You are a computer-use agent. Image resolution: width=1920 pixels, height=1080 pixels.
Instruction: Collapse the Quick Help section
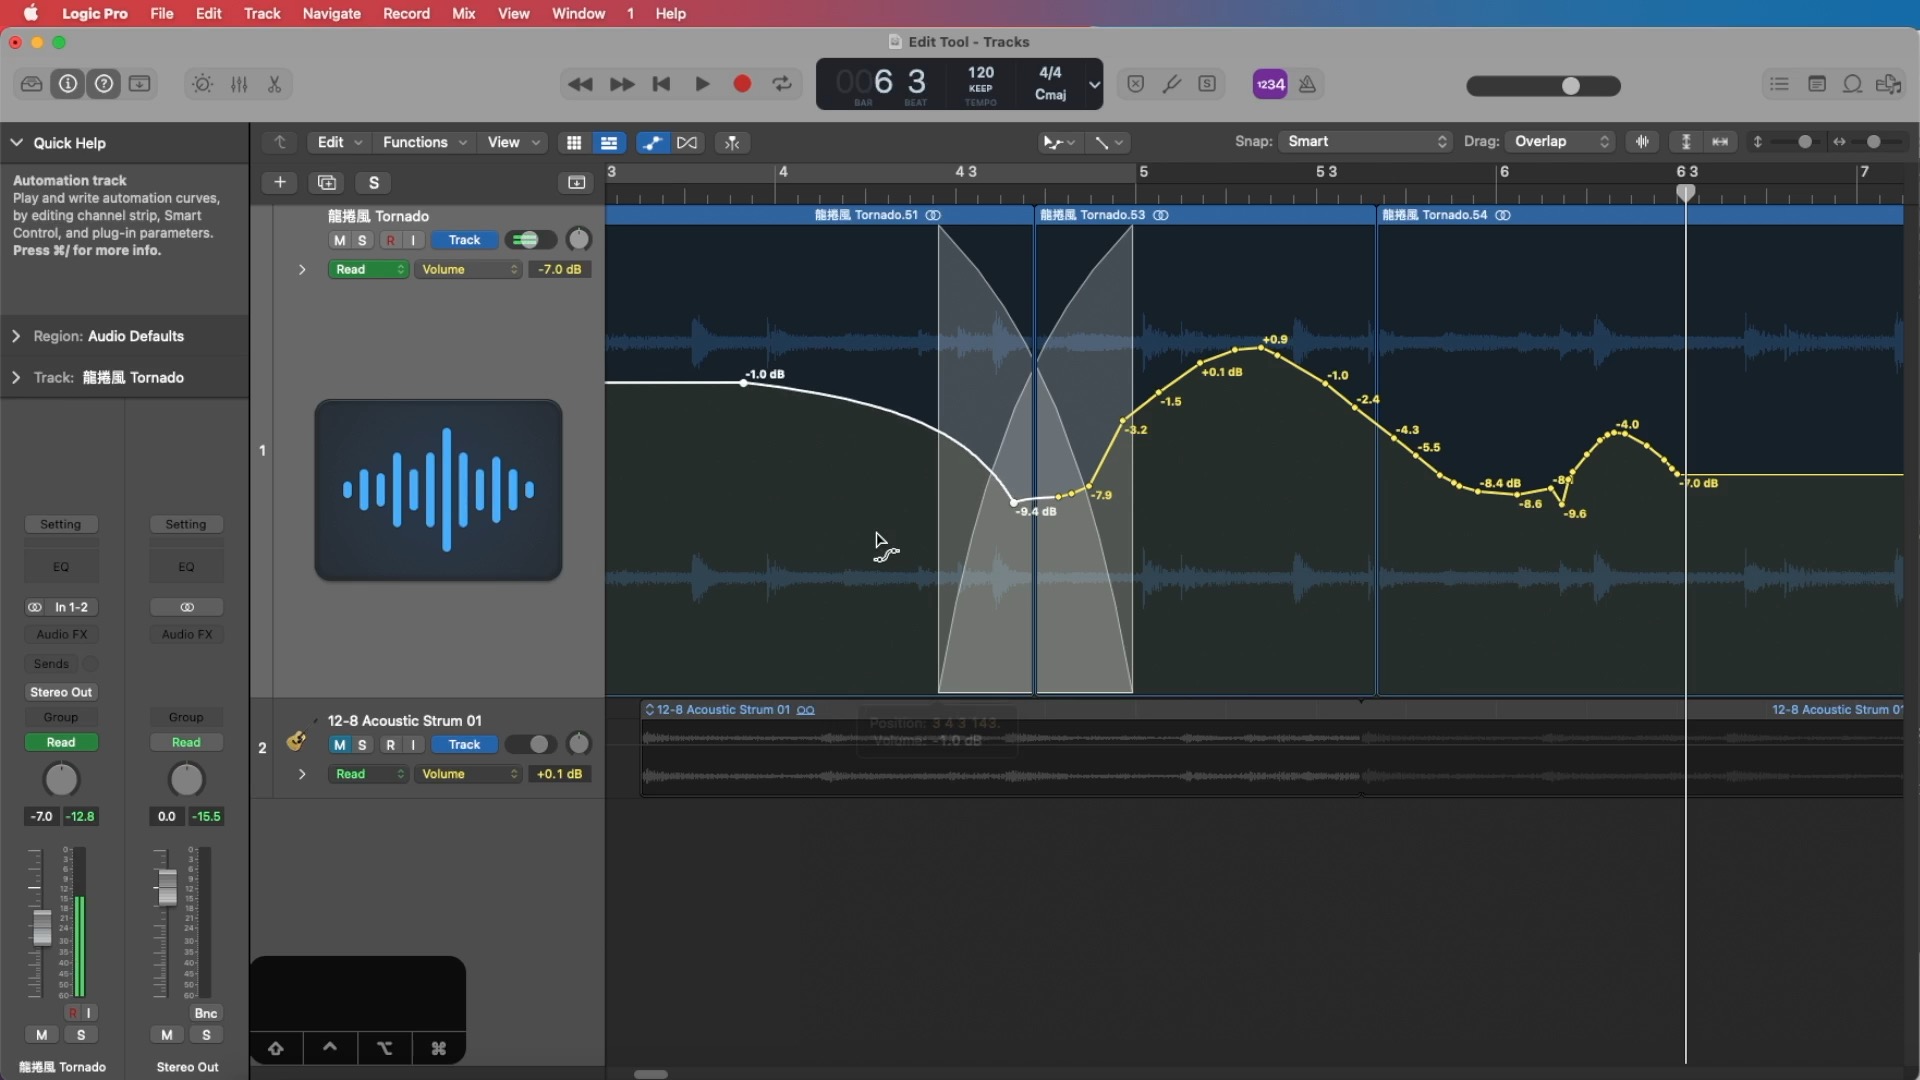point(17,143)
